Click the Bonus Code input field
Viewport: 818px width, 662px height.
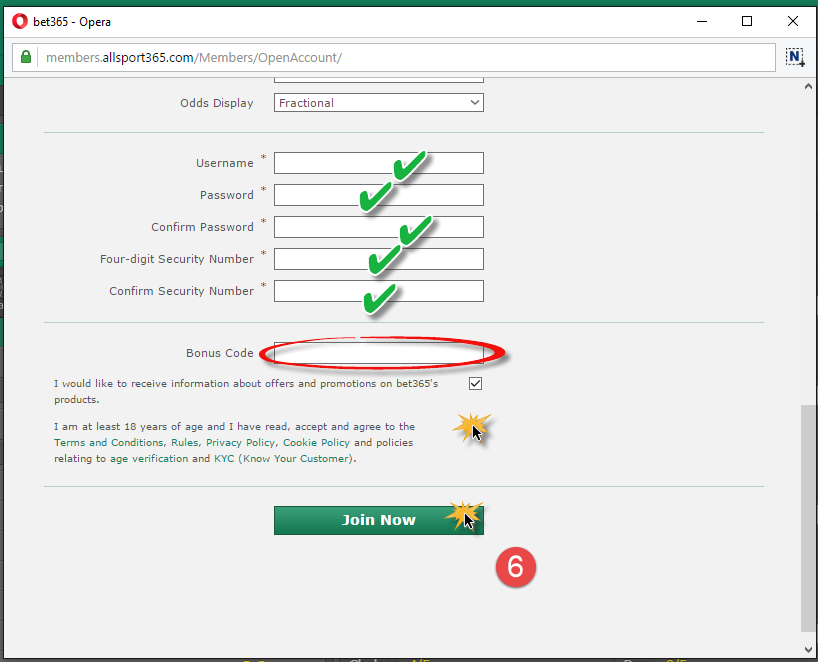pyautogui.click(x=379, y=353)
